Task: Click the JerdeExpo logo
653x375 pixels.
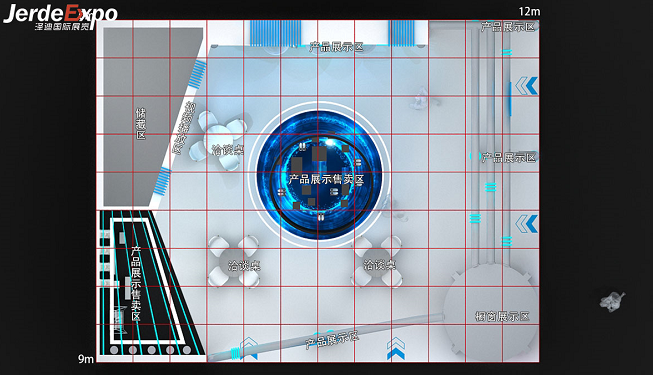Action: point(60,17)
